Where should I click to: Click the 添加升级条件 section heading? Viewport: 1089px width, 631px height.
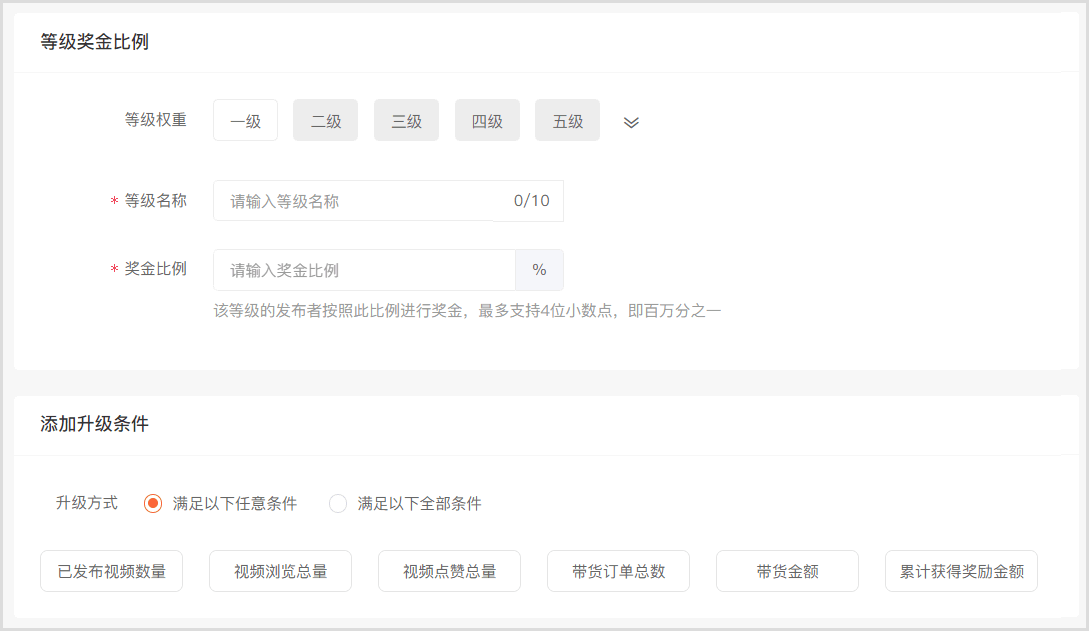pyautogui.click(x=94, y=424)
